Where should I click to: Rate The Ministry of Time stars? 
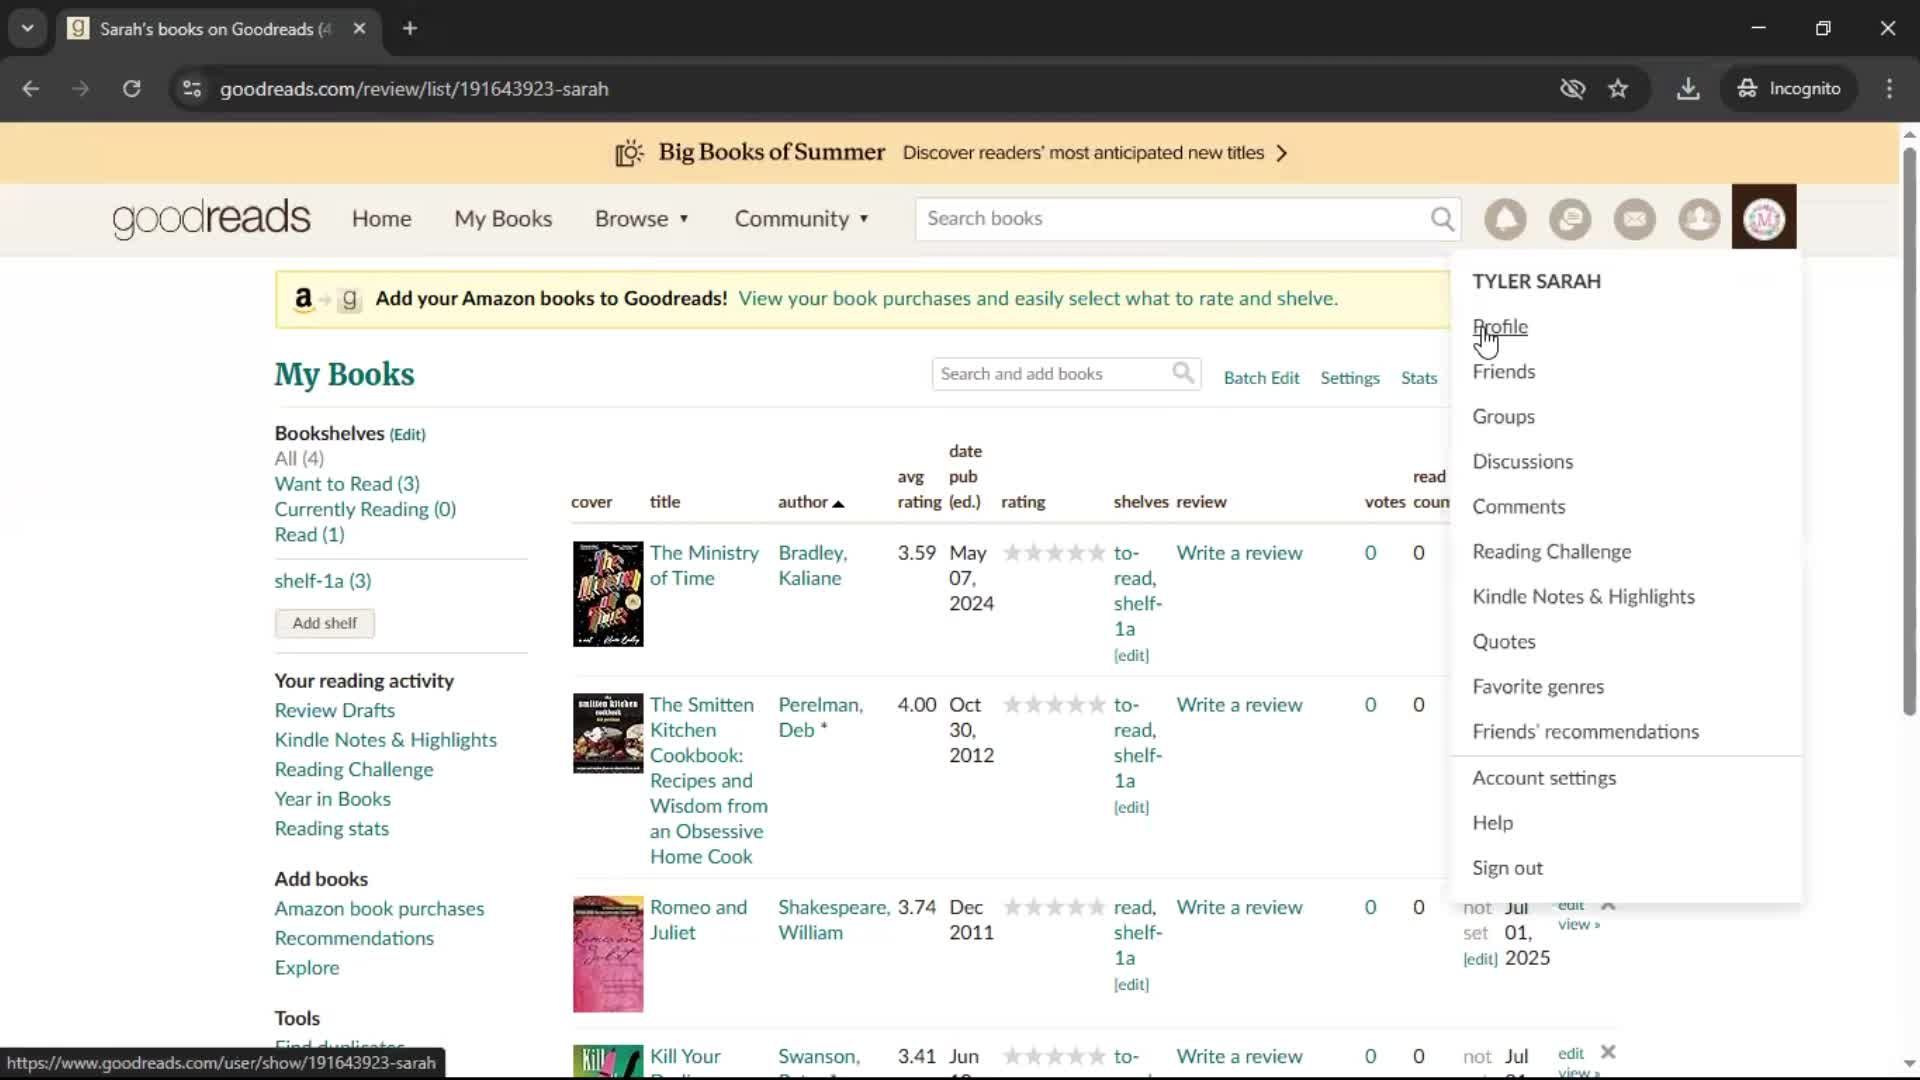click(x=1054, y=553)
